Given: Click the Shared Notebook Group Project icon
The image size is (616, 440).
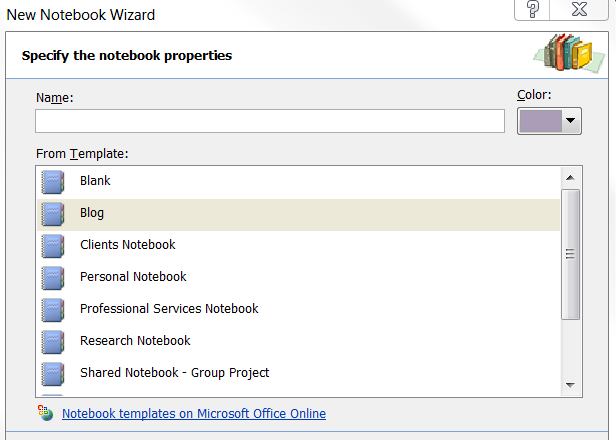Looking at the screenshot, I should pos(53,374).
